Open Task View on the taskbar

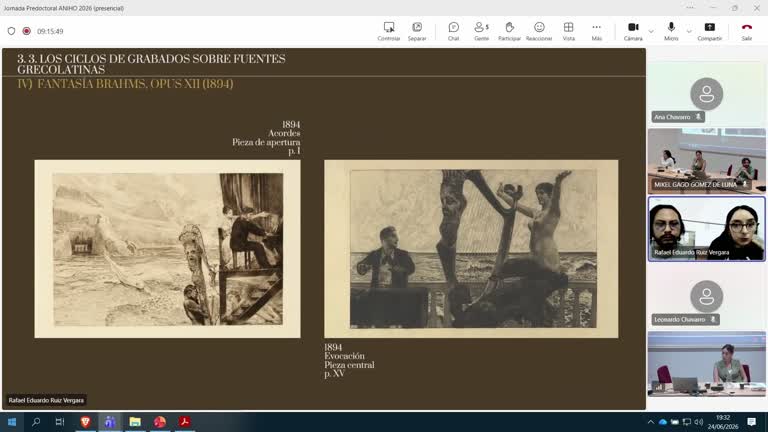(x=60, y=422)
